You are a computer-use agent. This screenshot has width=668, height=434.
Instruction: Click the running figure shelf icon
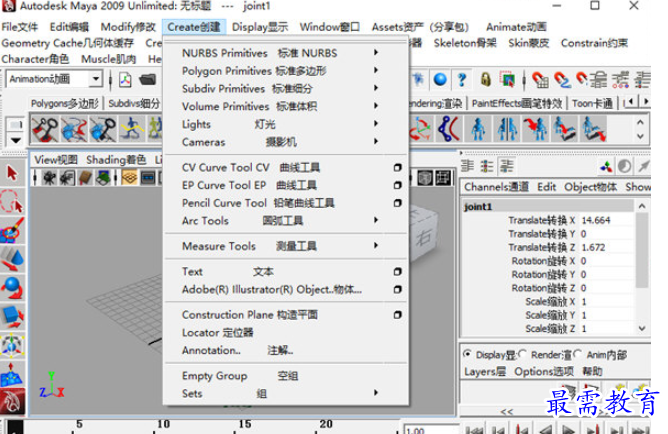pyautogui.click(x=132, y=129)
